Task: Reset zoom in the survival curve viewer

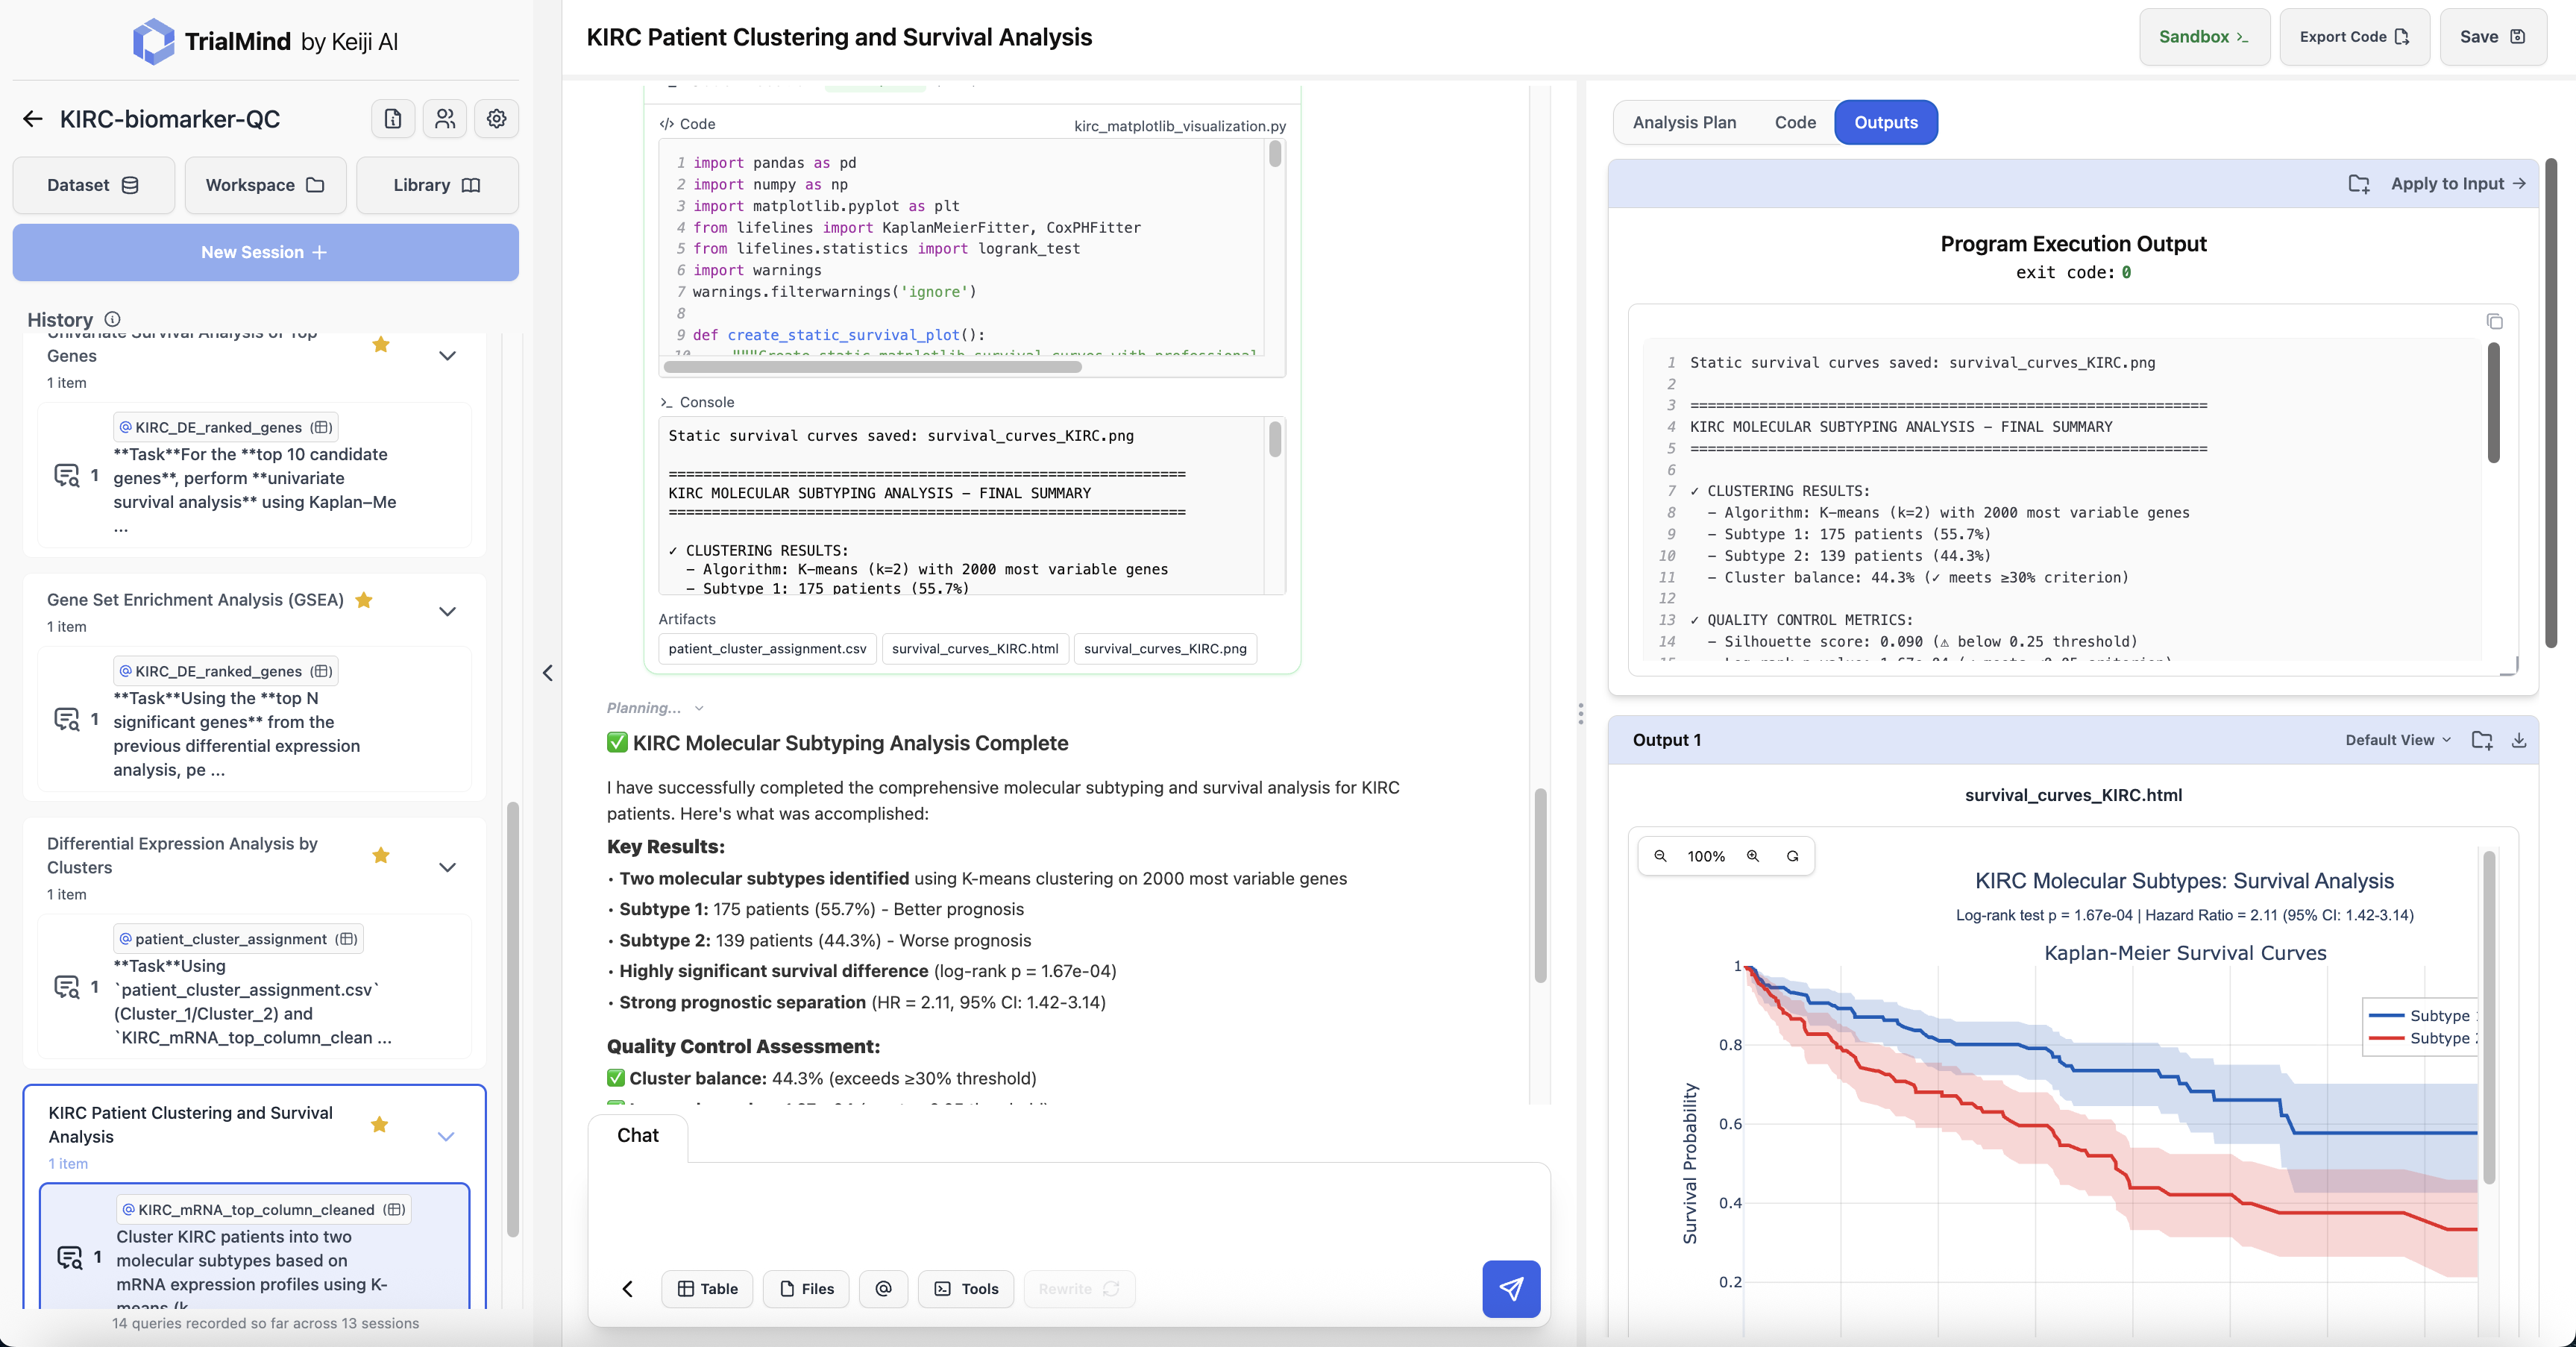Action: (x=1793, y=856)
